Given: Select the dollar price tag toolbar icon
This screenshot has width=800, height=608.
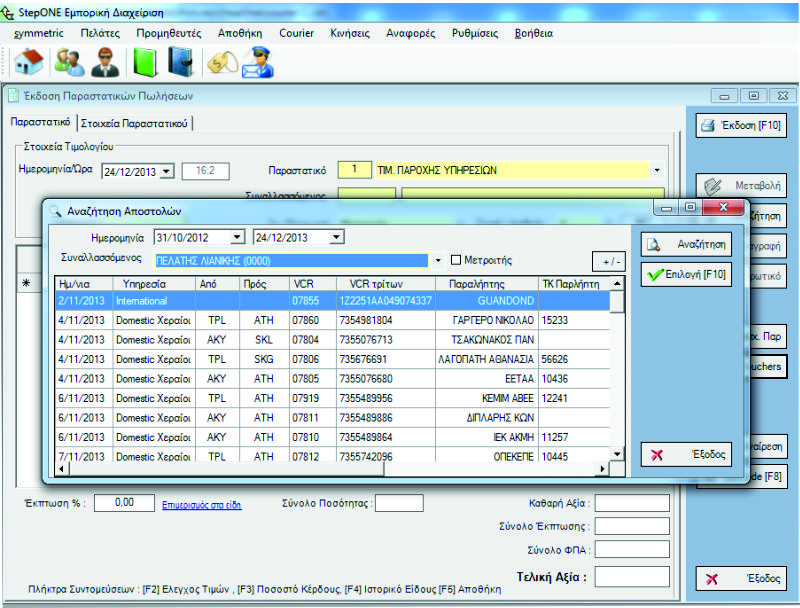Looking at the screenshot, I should 221,62.
